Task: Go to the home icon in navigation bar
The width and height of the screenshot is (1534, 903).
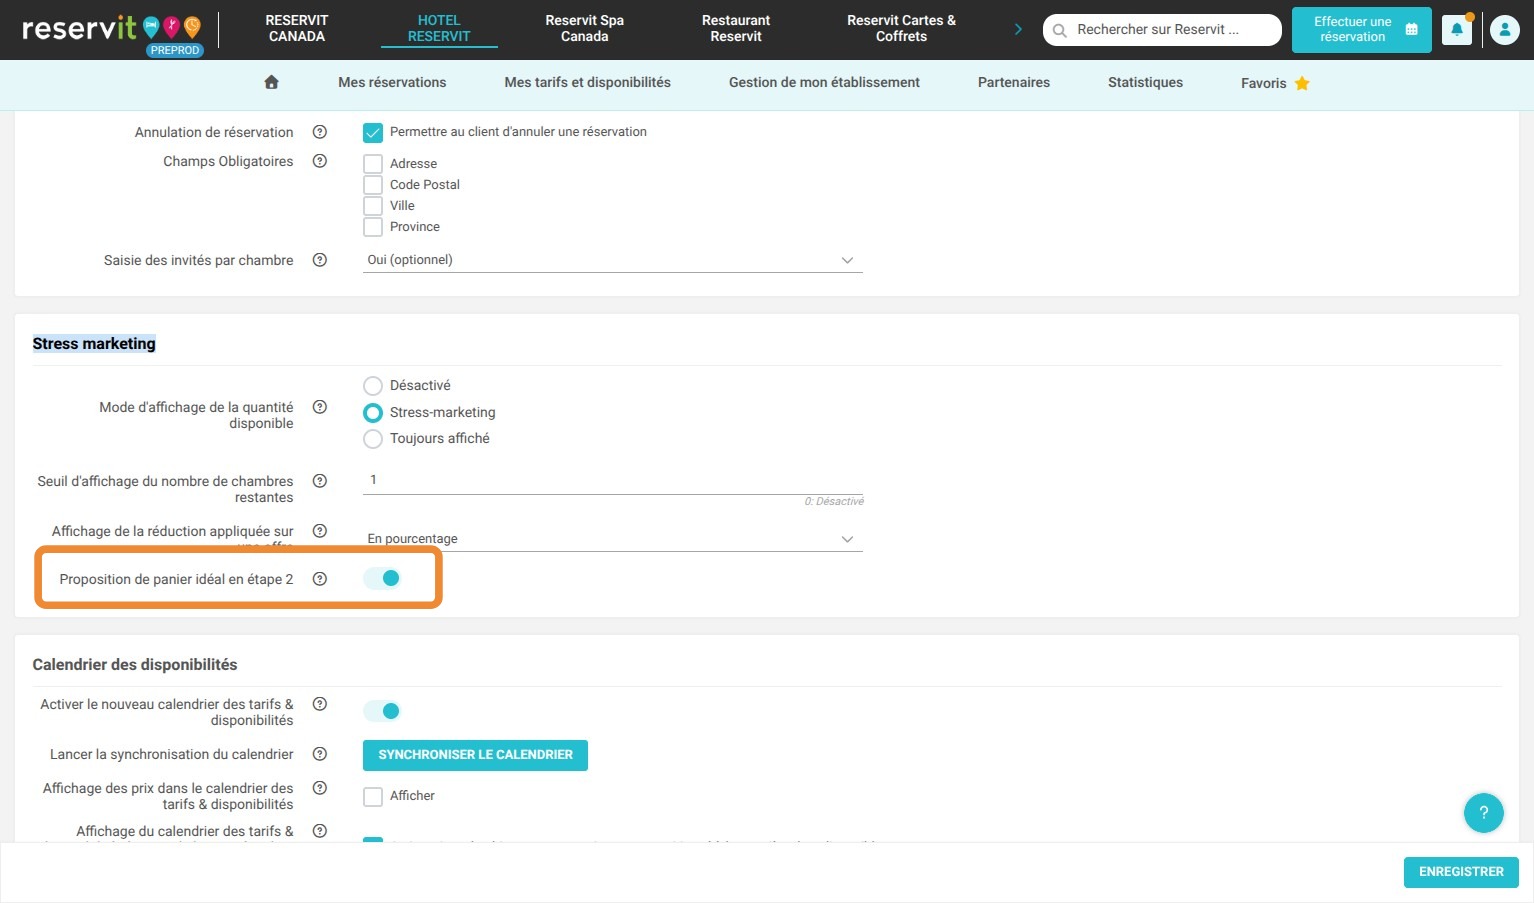Action: click(271, 82)
